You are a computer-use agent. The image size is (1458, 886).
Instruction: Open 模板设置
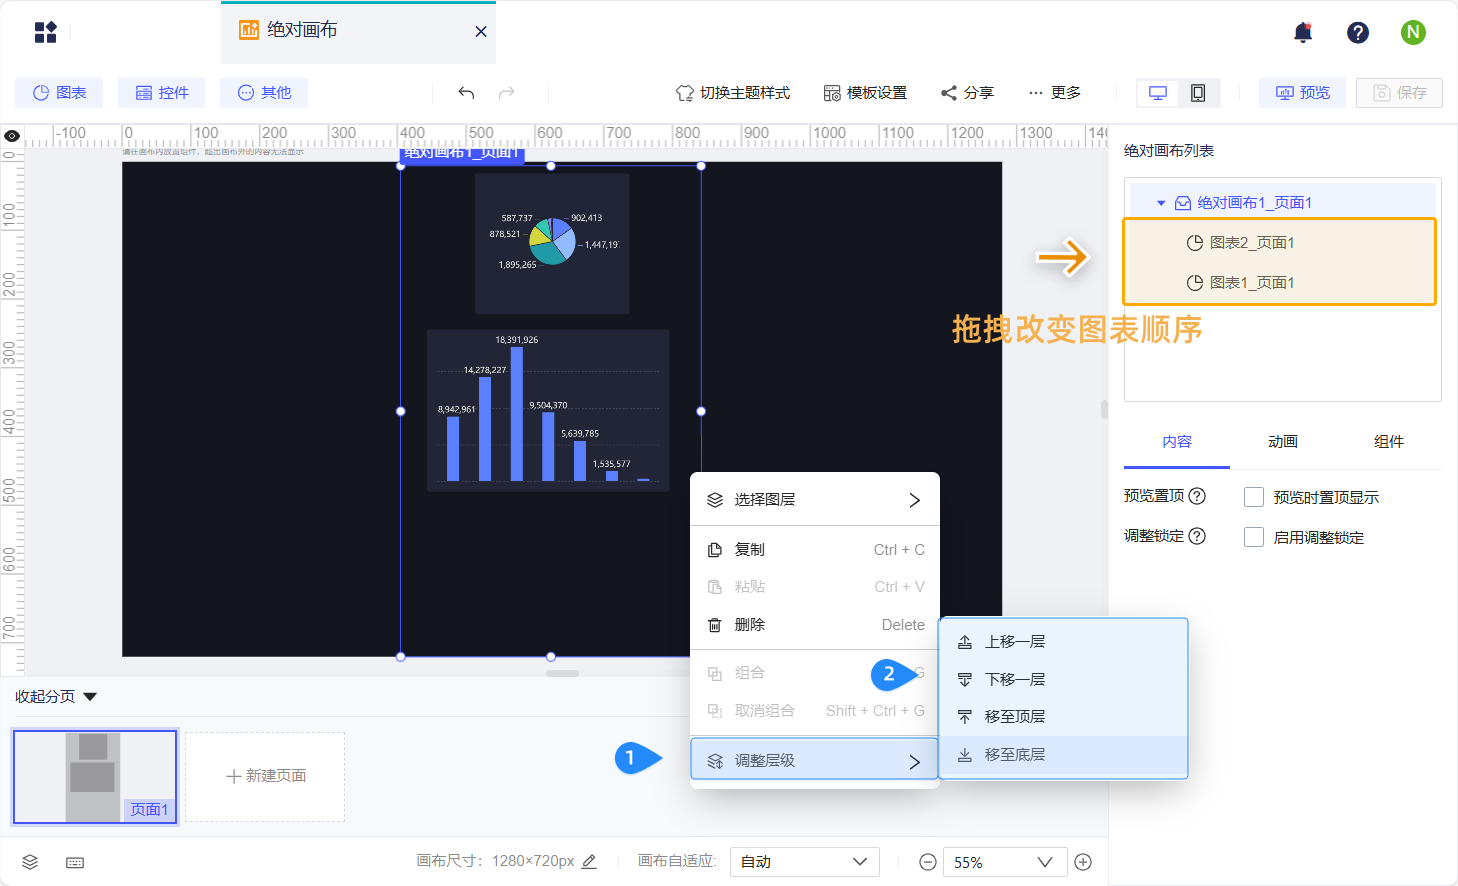click(x=865, y=93)
